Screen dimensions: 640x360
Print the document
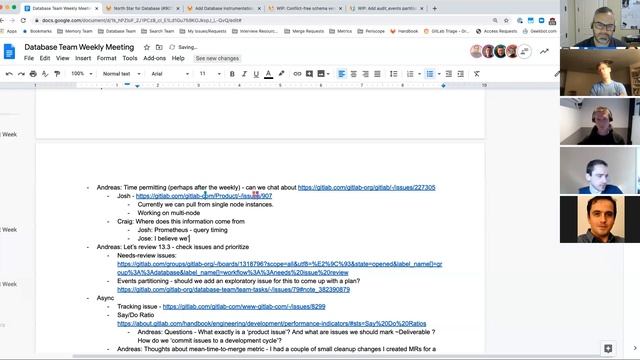(33, 74)
